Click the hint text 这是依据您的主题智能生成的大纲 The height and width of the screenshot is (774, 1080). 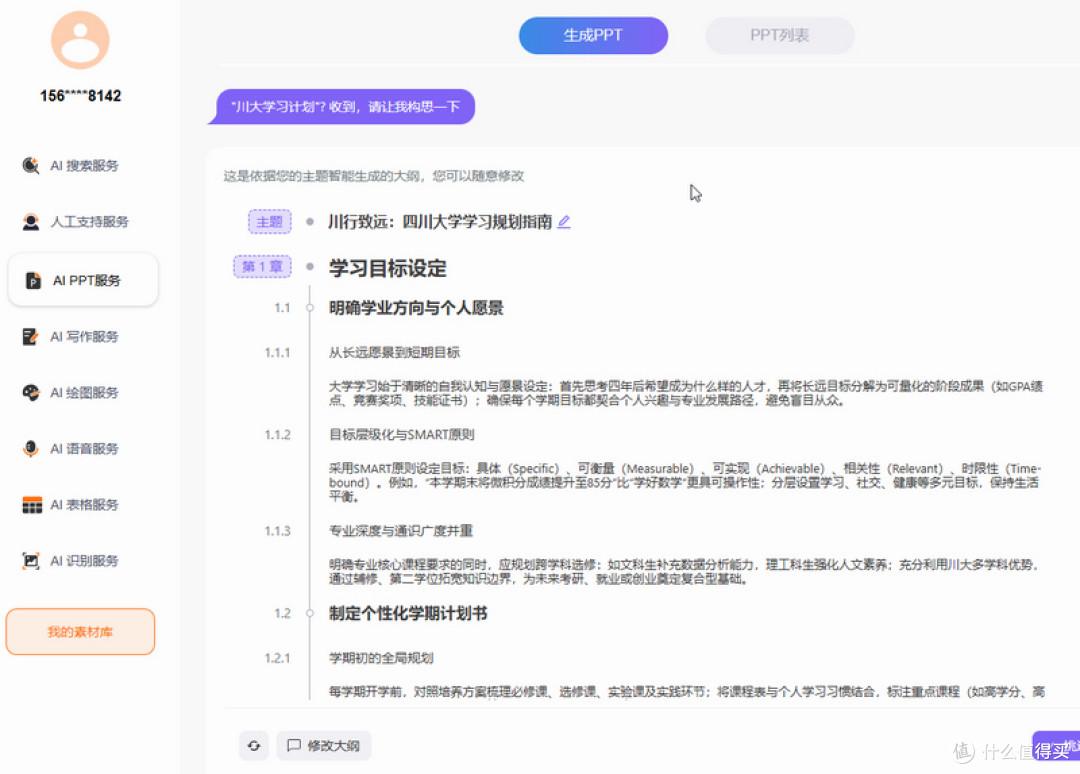(x=373, y=176)
